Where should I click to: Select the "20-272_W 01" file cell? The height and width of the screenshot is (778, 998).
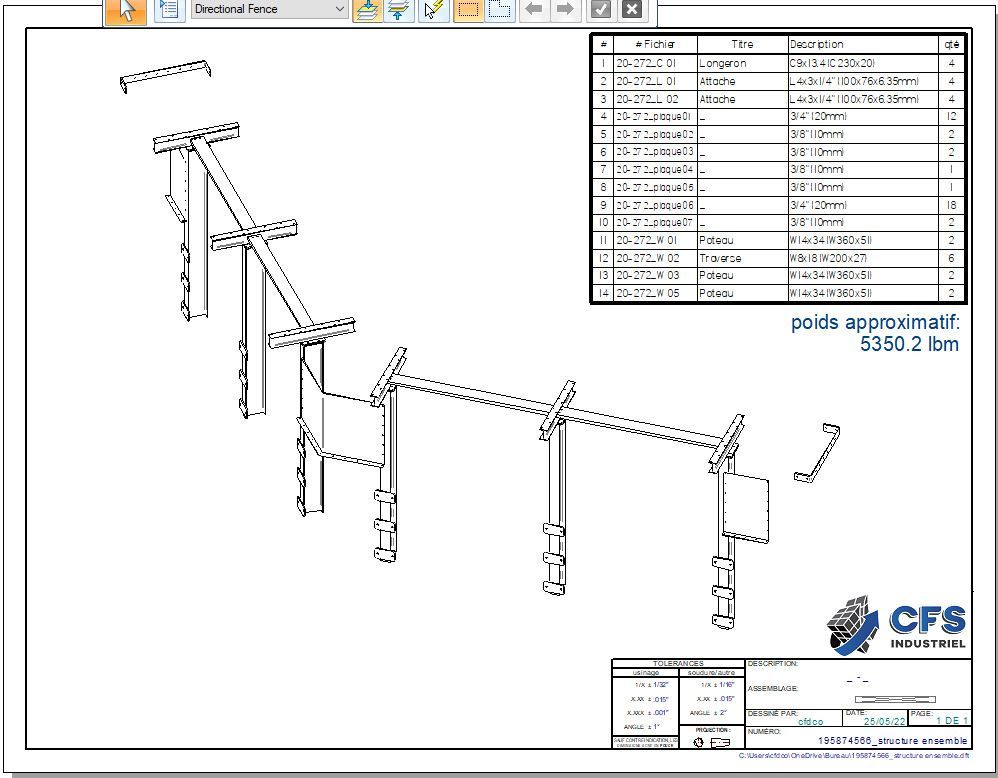click(655, 240)
